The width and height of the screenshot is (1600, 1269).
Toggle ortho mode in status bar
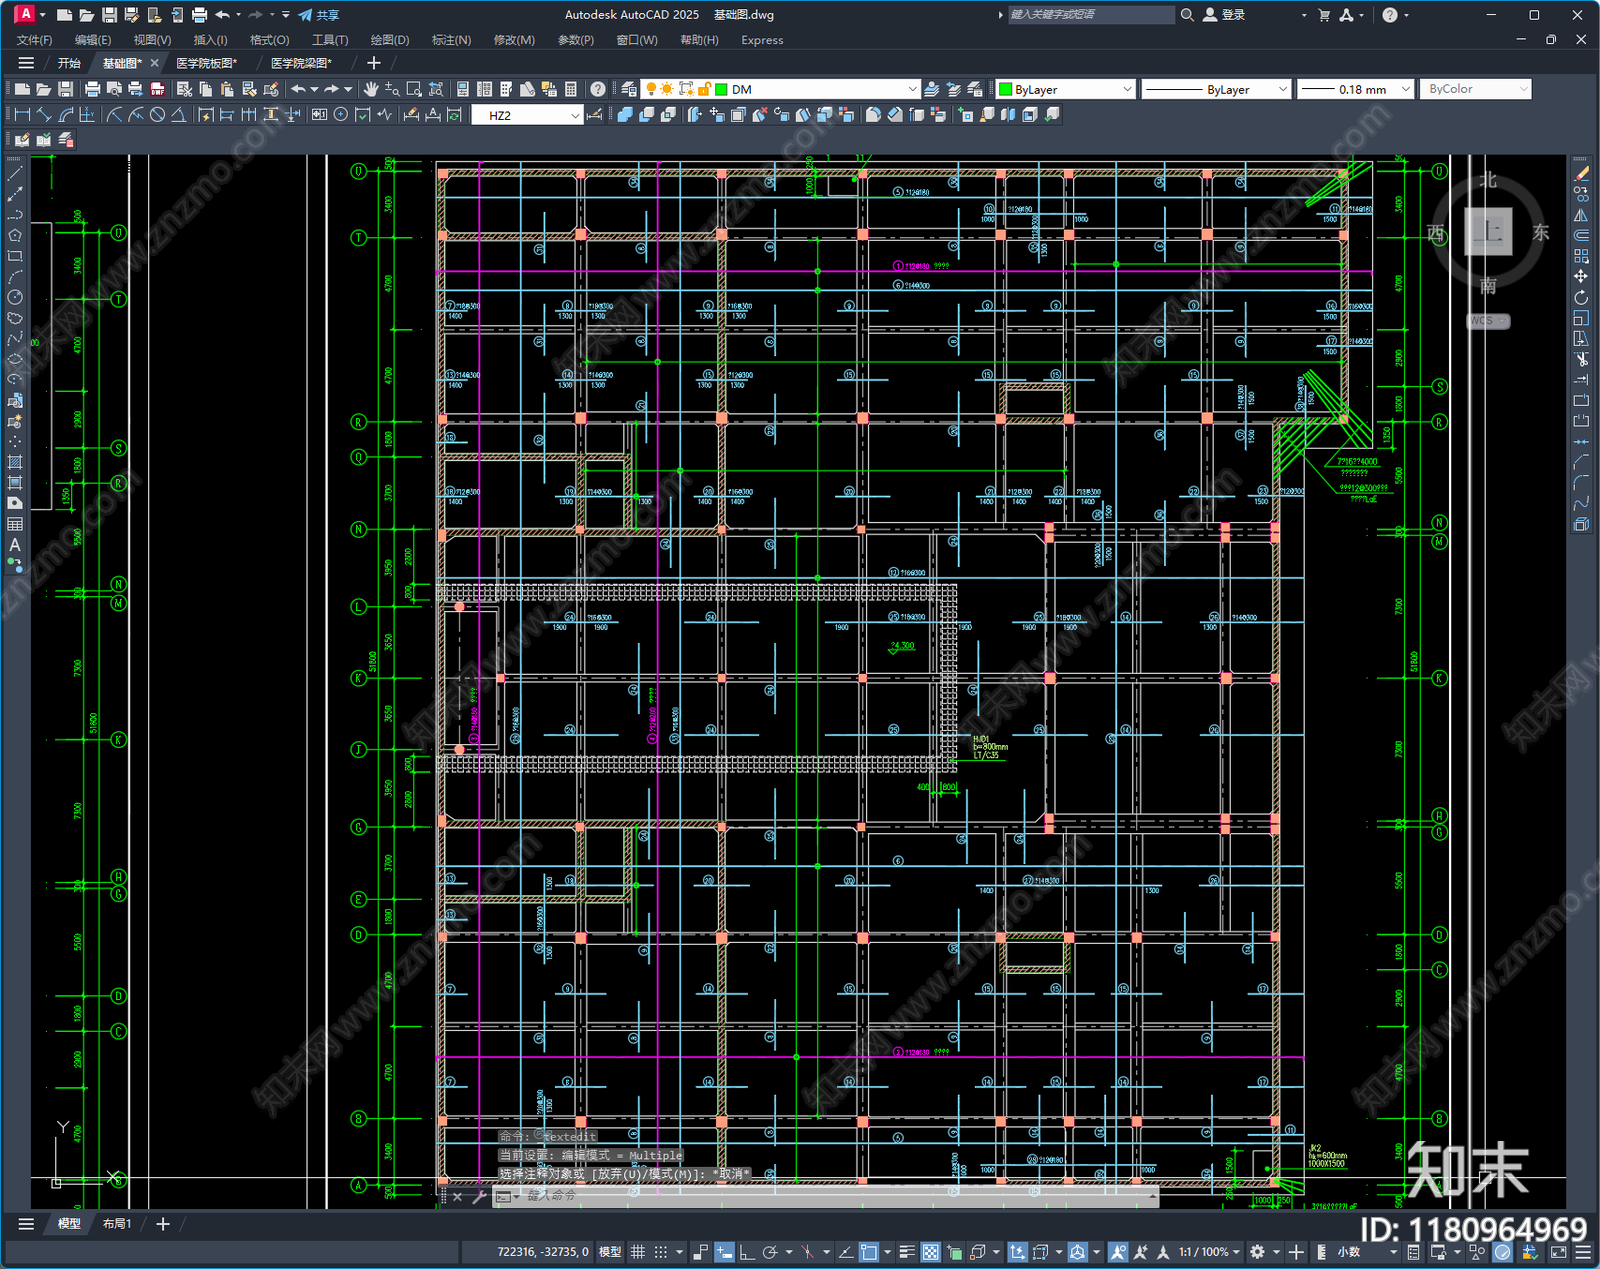(x=747, y=1252)
